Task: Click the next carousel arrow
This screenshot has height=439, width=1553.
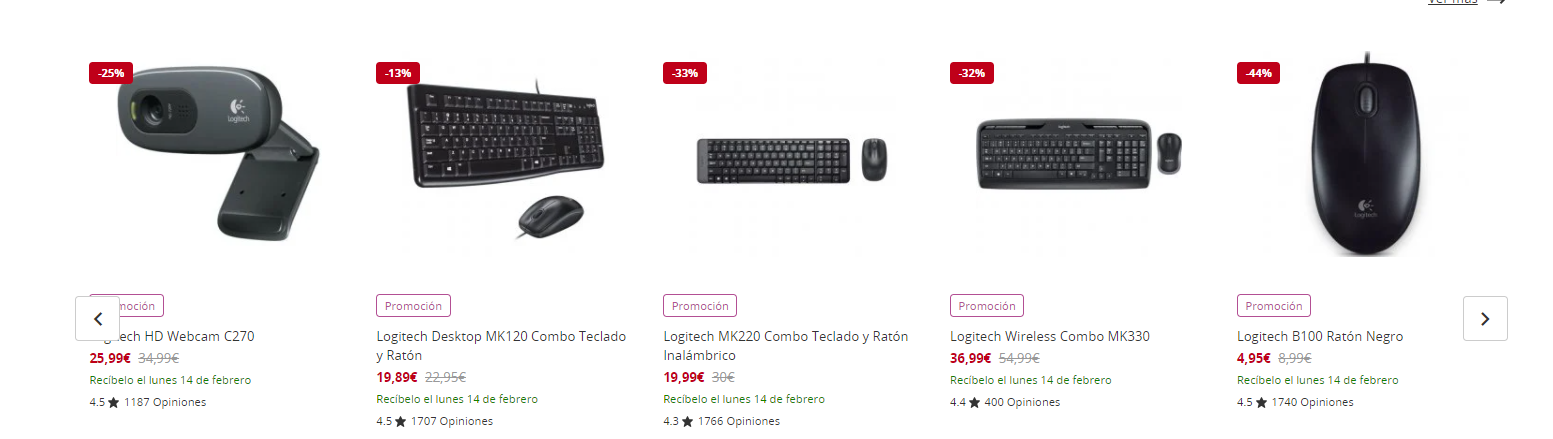Action: 1485,319
